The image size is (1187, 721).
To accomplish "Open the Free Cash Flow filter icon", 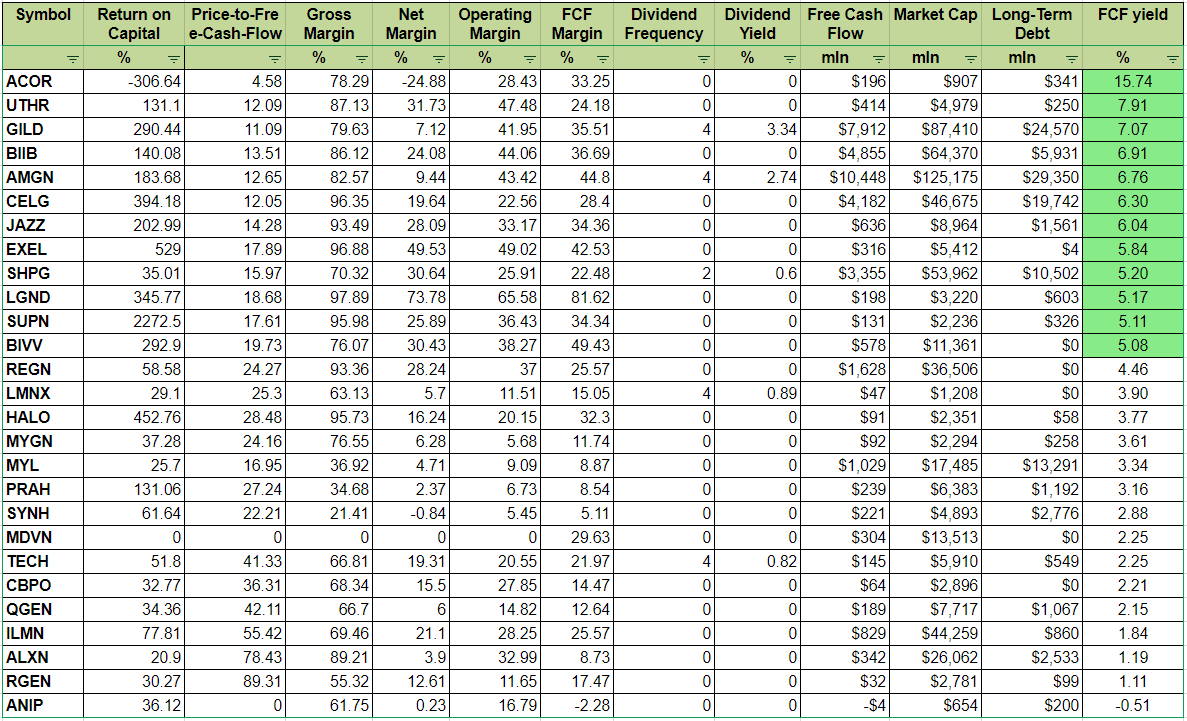I will 878,58.
